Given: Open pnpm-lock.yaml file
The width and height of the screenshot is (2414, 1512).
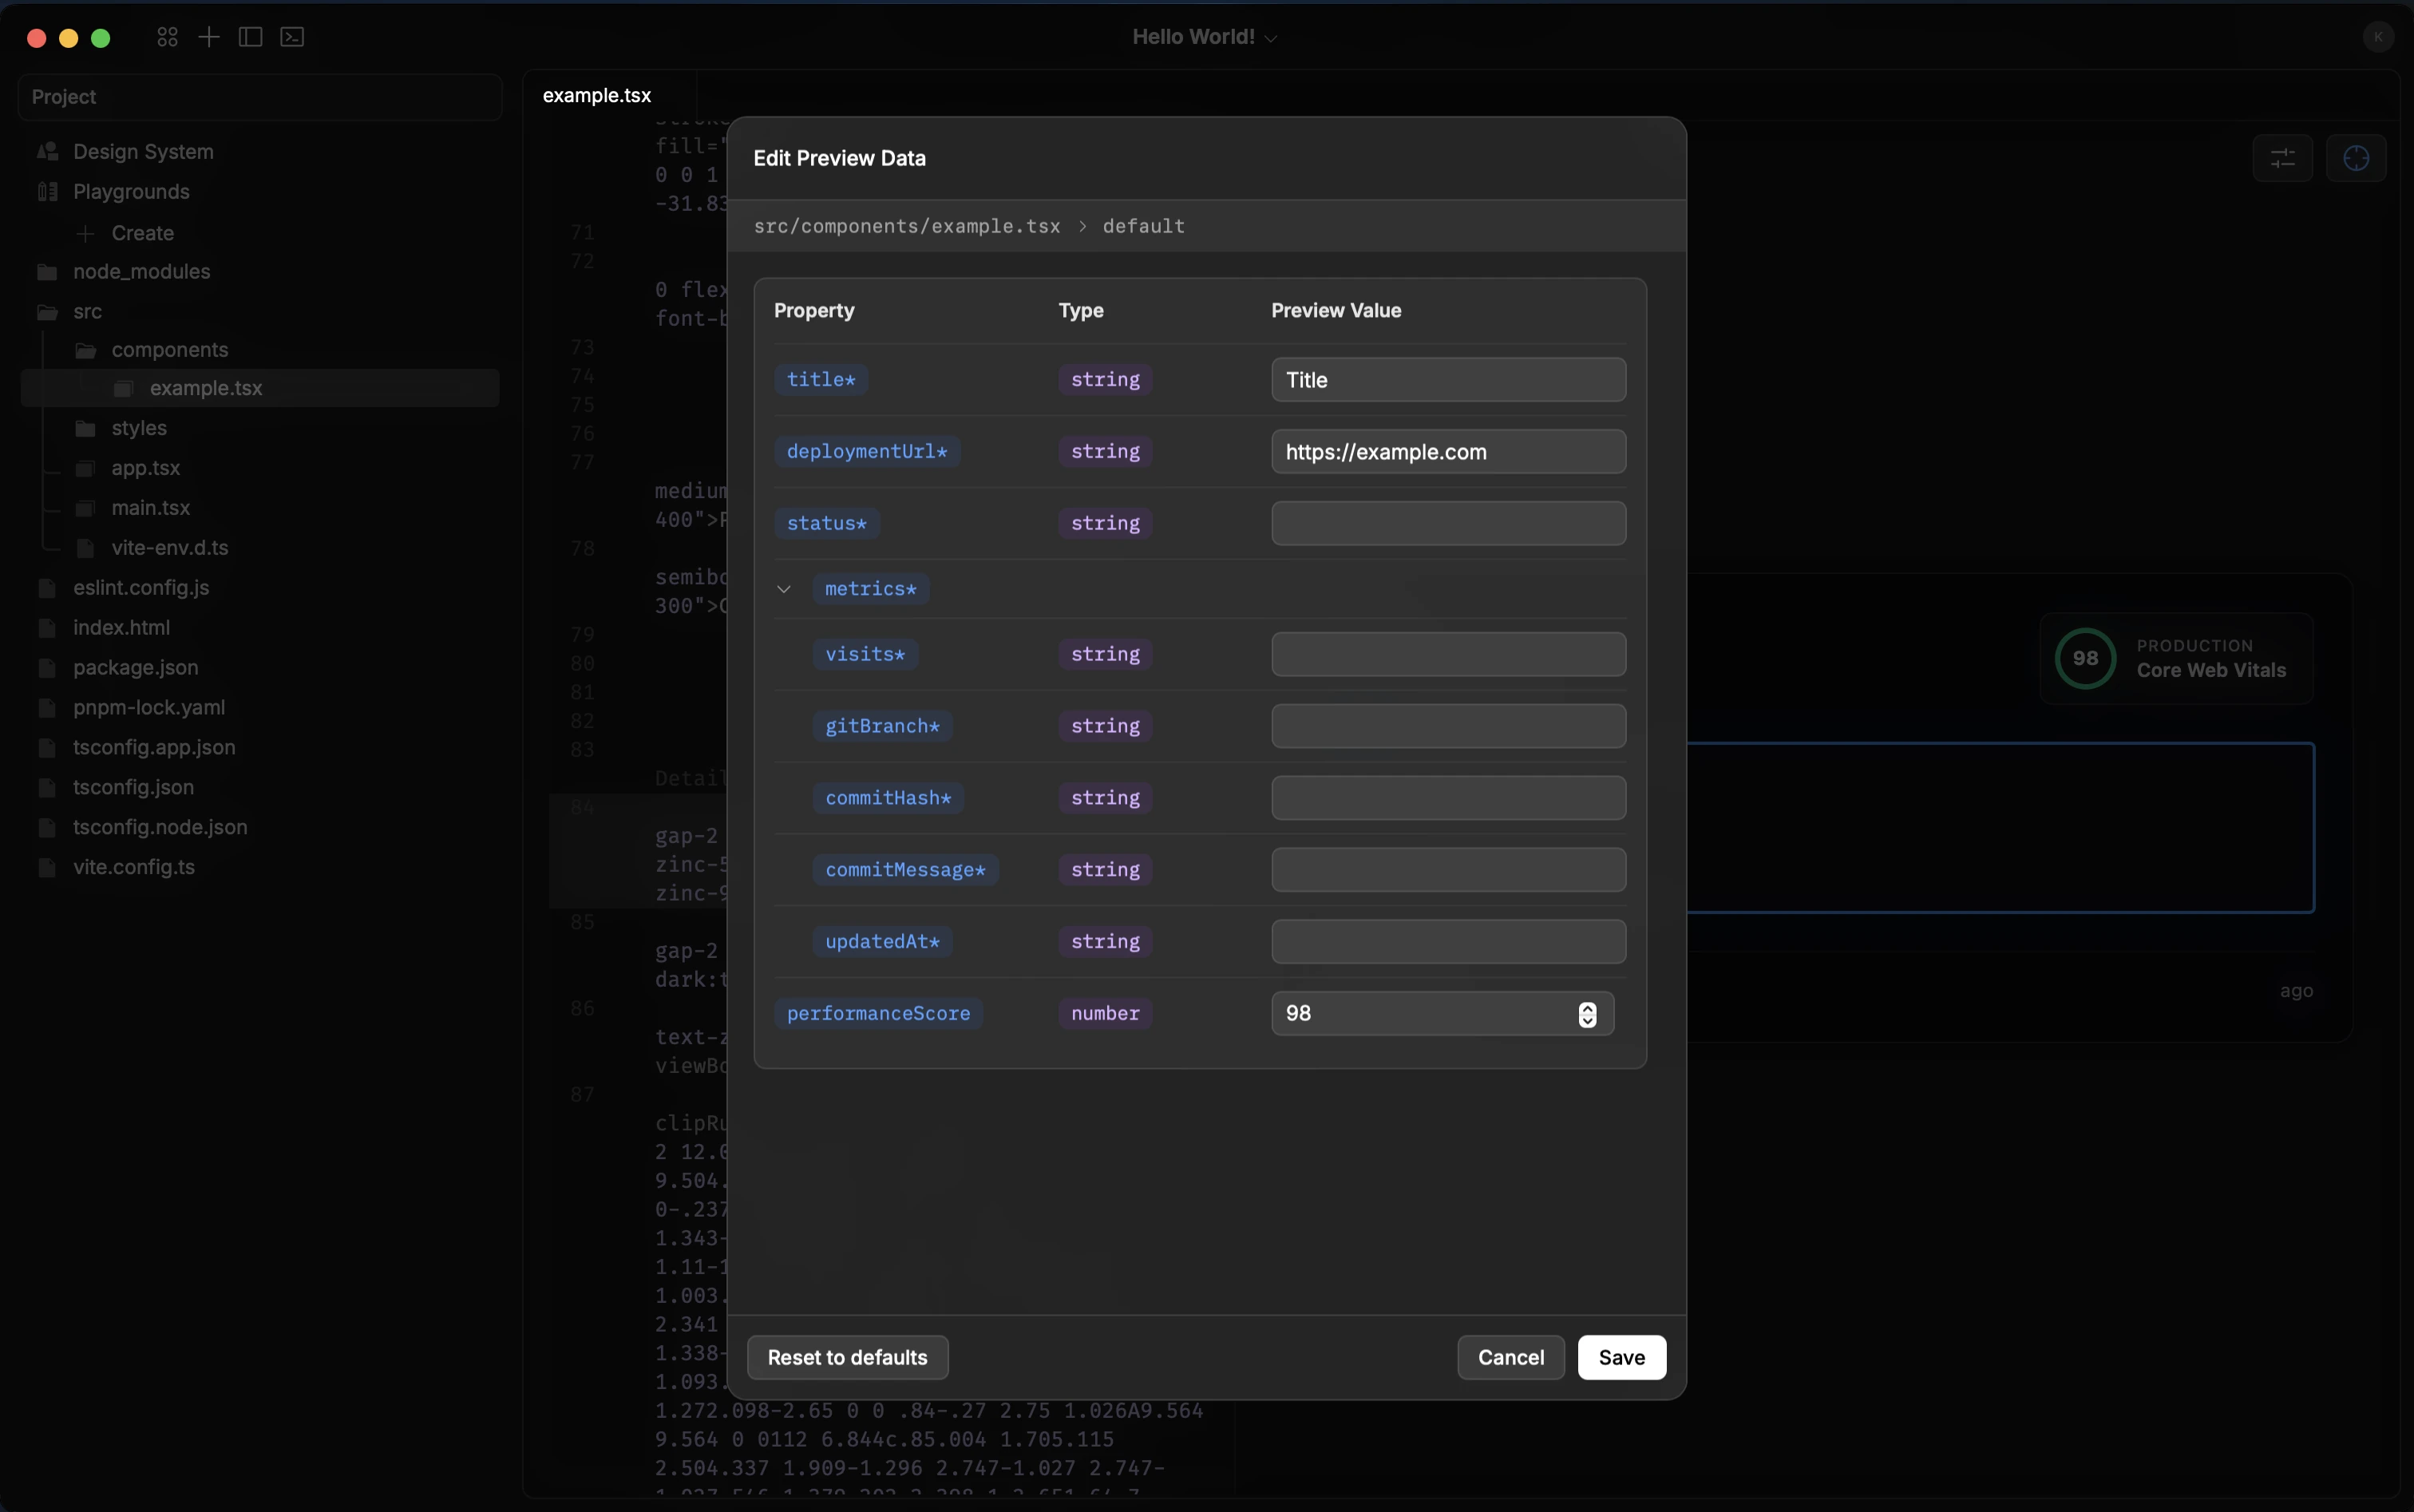Looking at the screenshot, I should [x=149, y=708].
